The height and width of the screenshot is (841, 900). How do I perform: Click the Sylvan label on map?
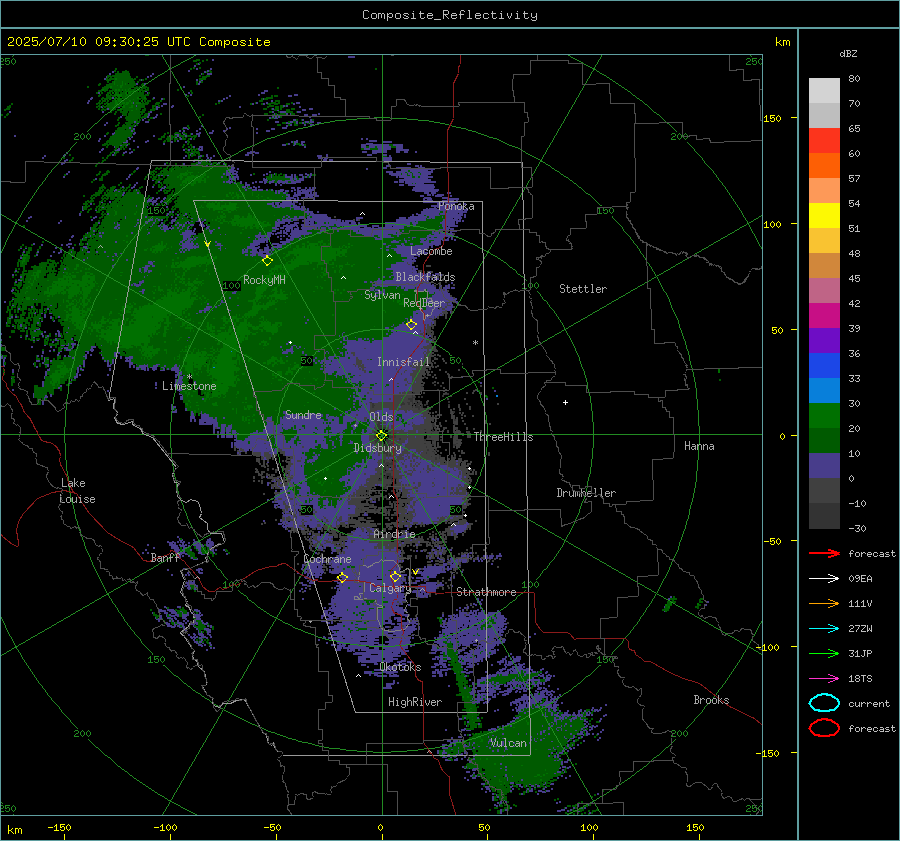(382, 295)
